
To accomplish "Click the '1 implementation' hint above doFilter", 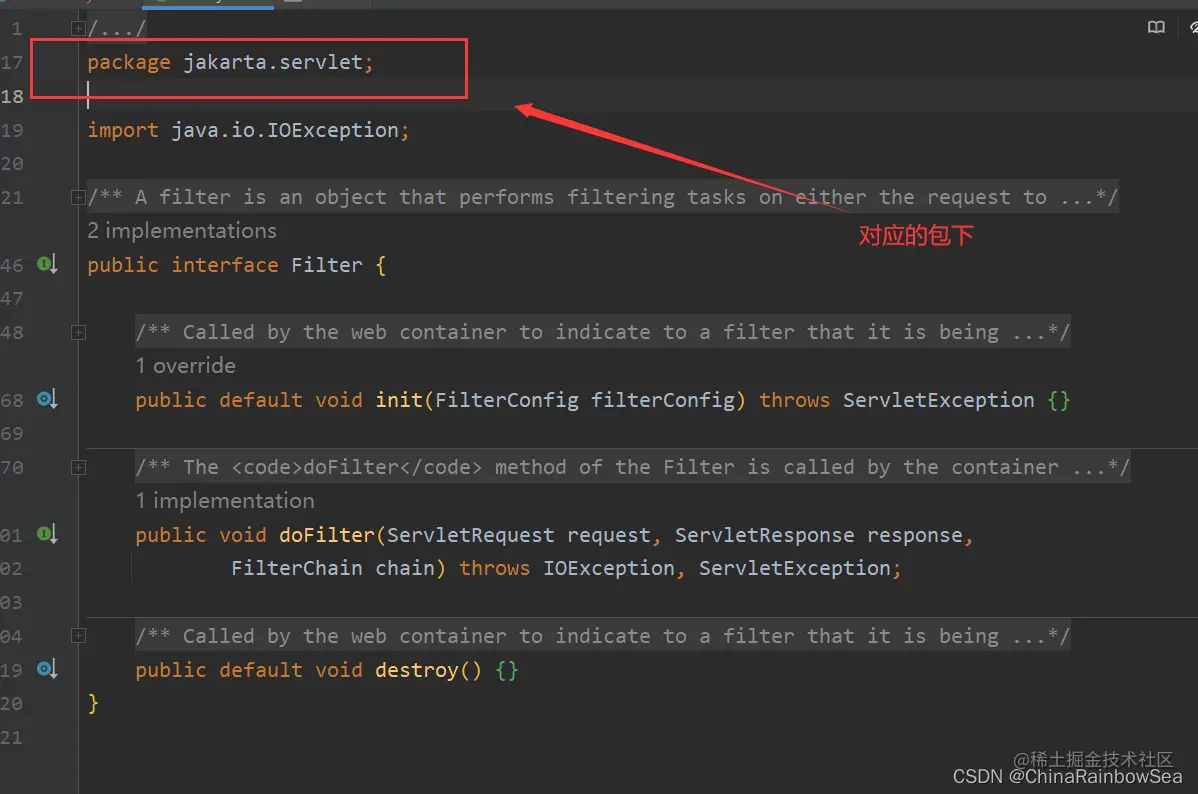I will coord(225,501).
